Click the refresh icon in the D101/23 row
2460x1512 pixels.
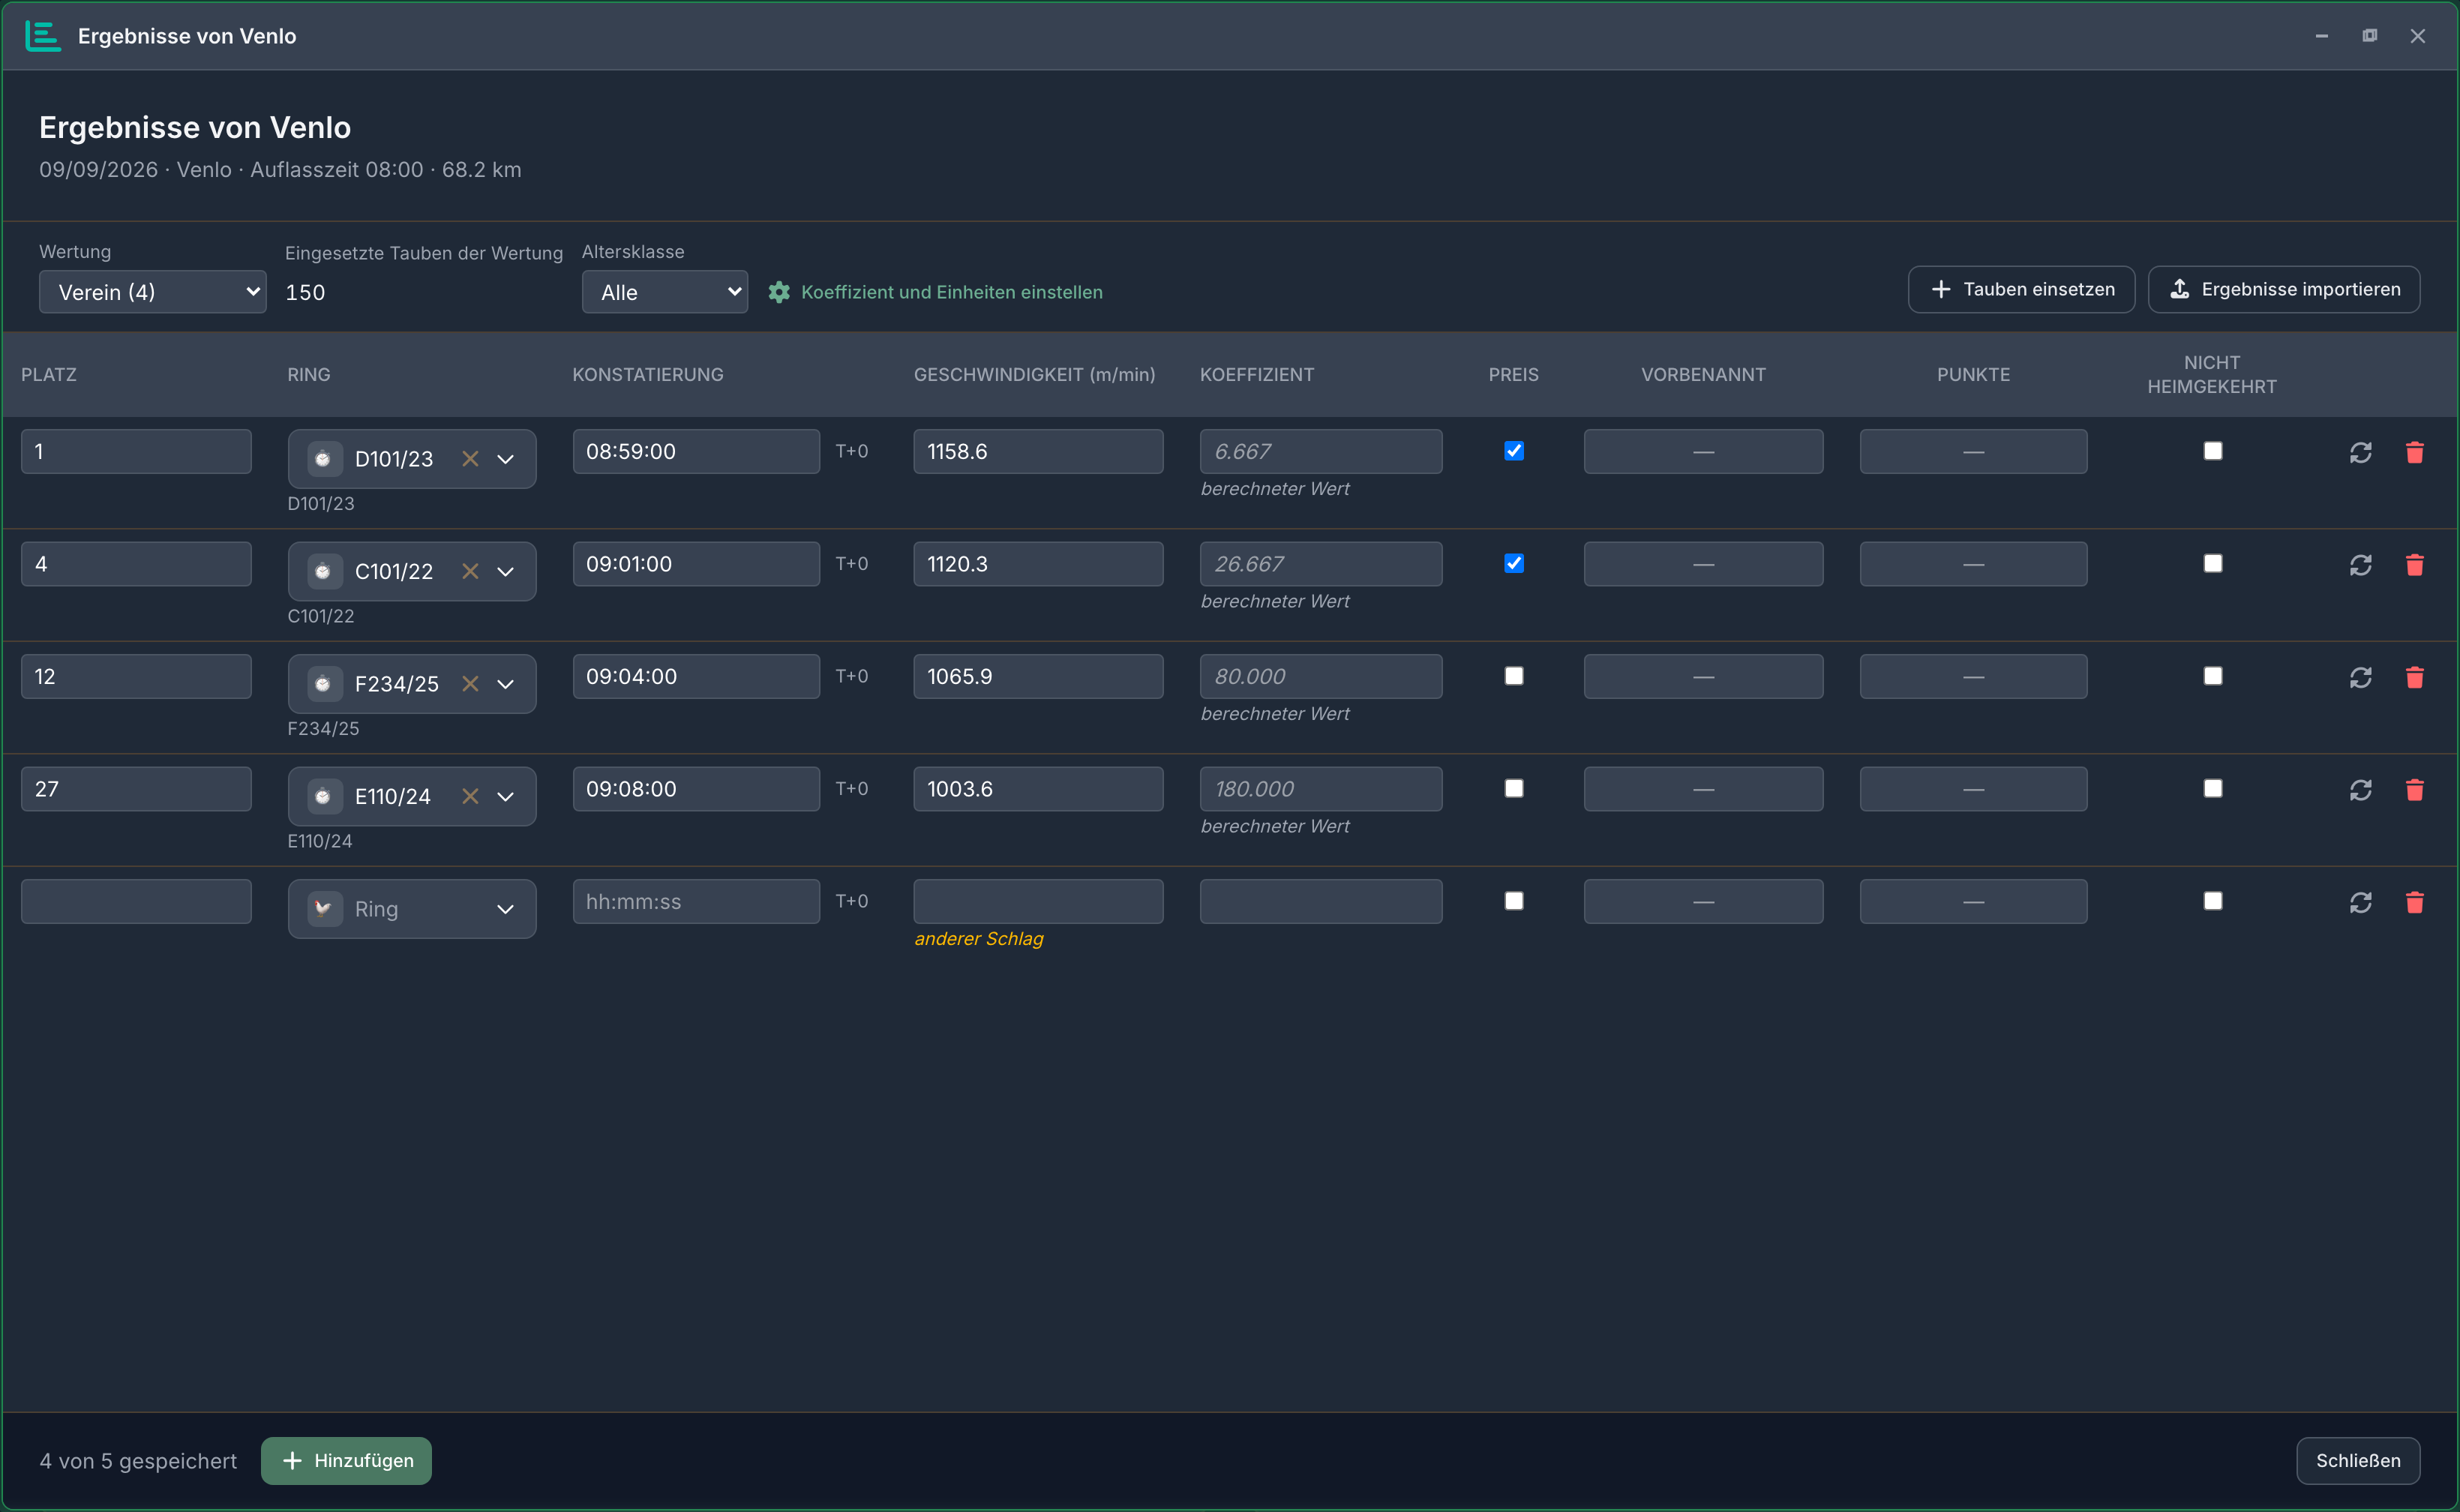click(x=2360, y=452)
